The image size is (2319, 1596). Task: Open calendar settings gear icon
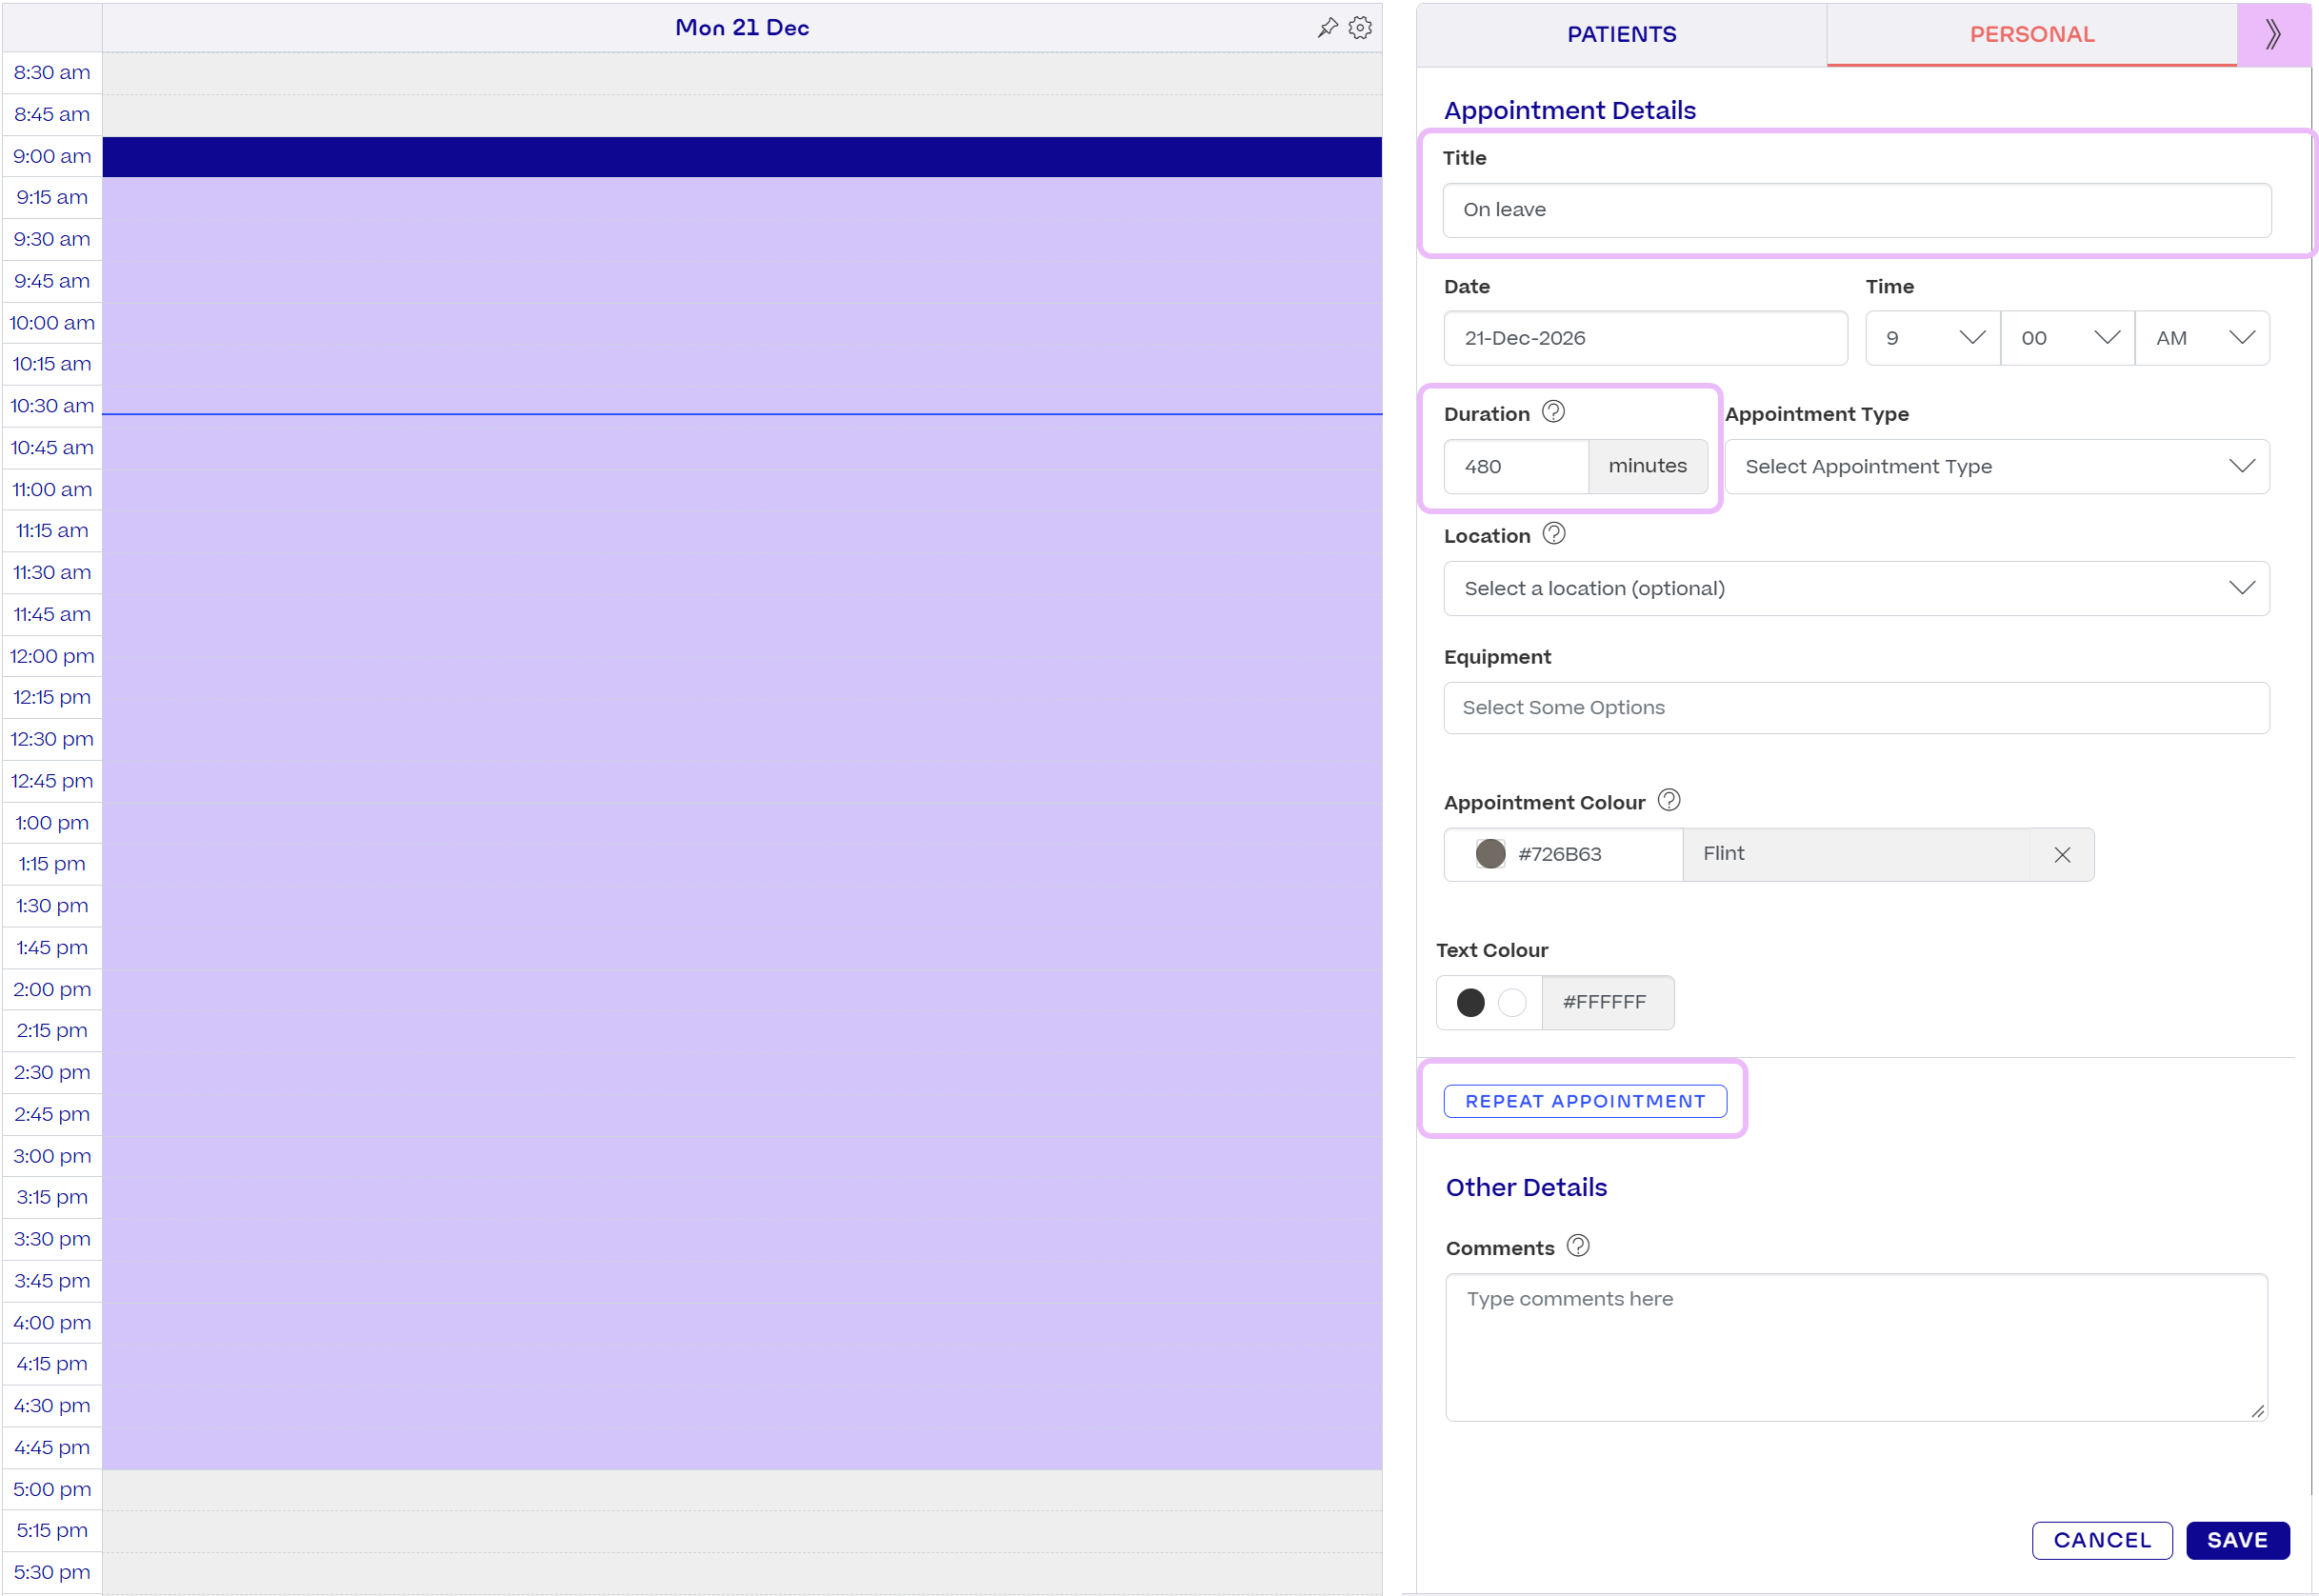tap(1360, 28)
